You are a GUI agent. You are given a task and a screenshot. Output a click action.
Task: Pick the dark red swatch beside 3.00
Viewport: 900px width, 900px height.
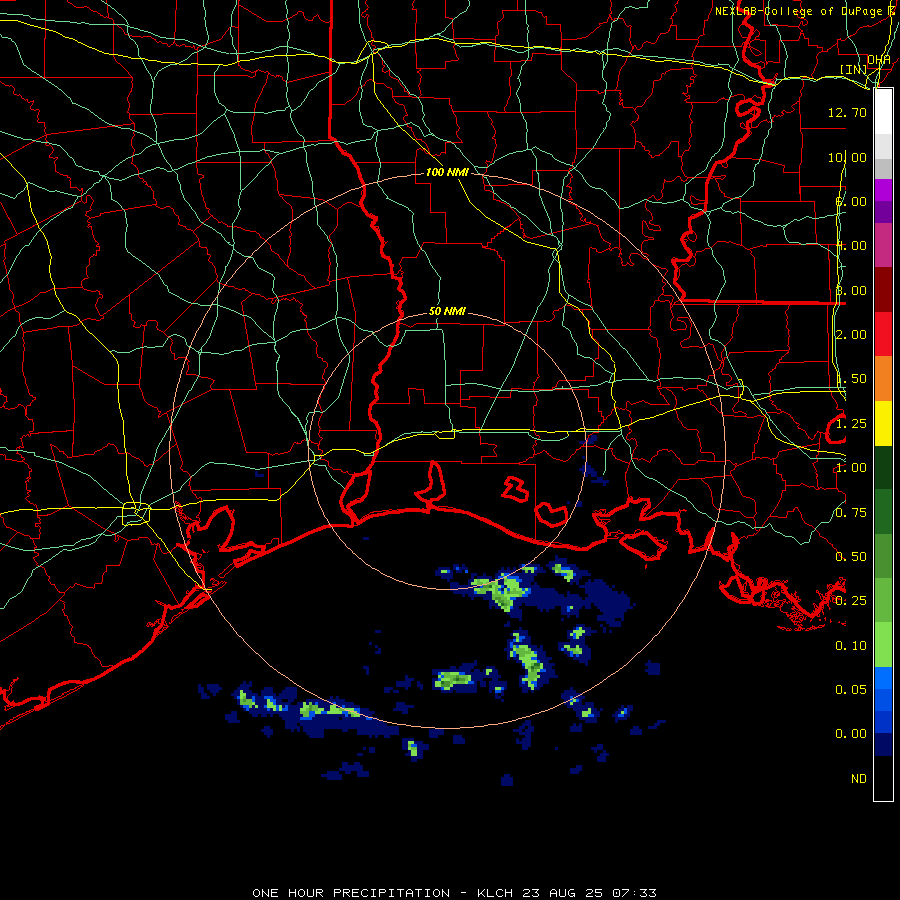click(883, 290)
